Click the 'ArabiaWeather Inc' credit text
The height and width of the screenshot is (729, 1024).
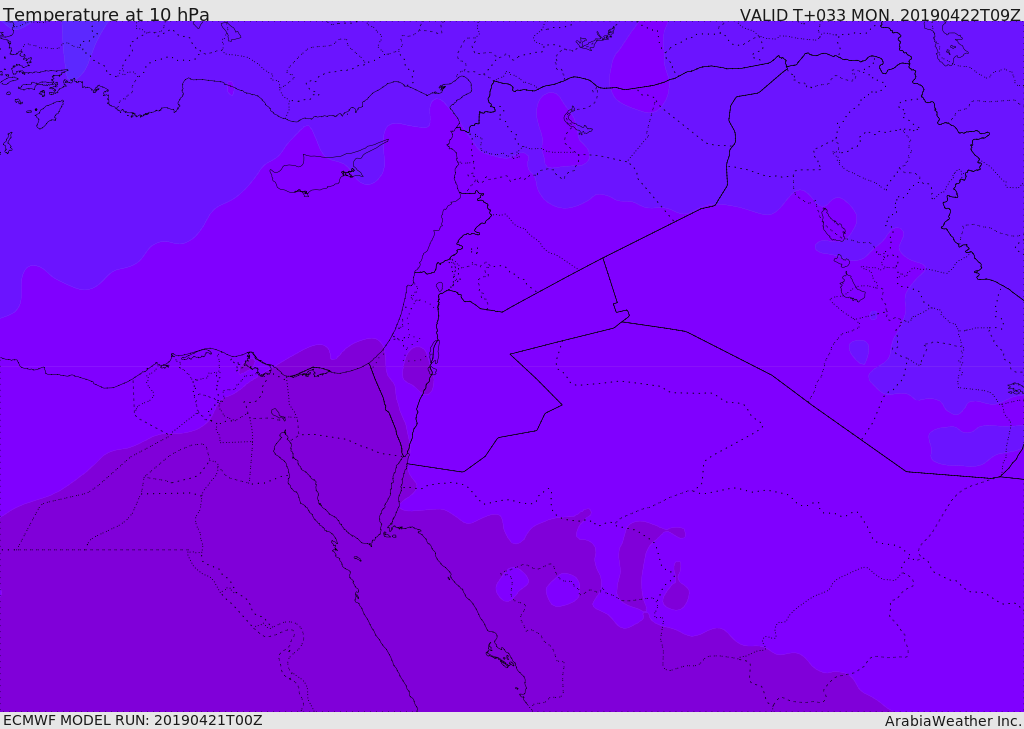[954, 721]
